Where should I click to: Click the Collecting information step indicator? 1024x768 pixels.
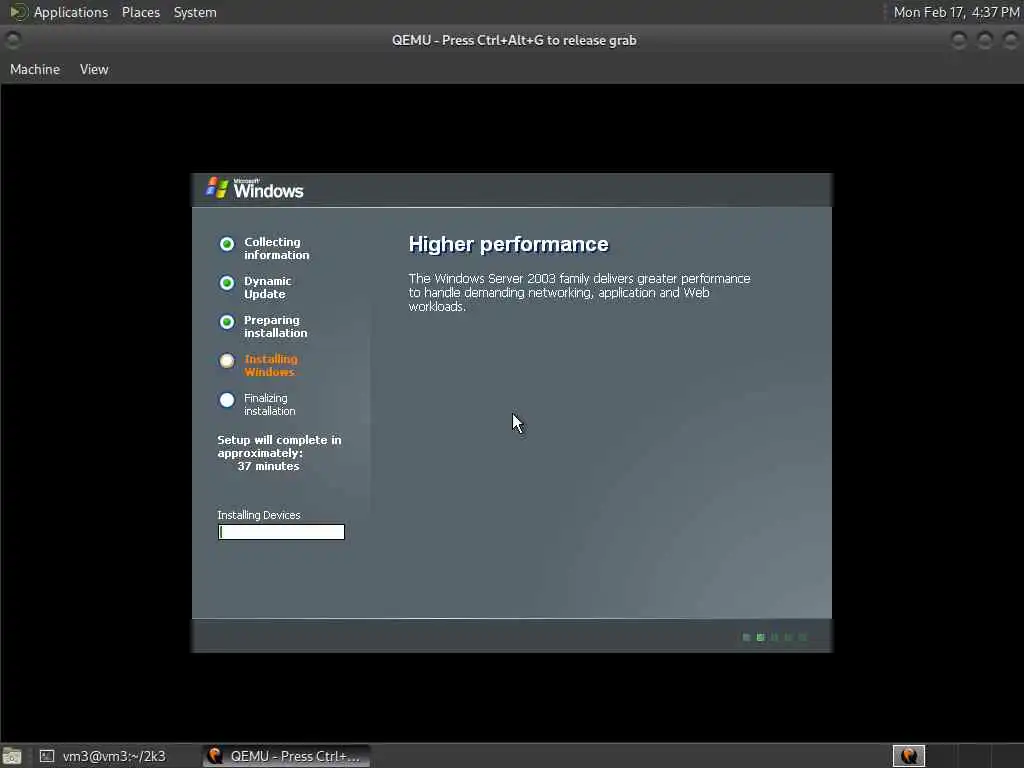227,244
